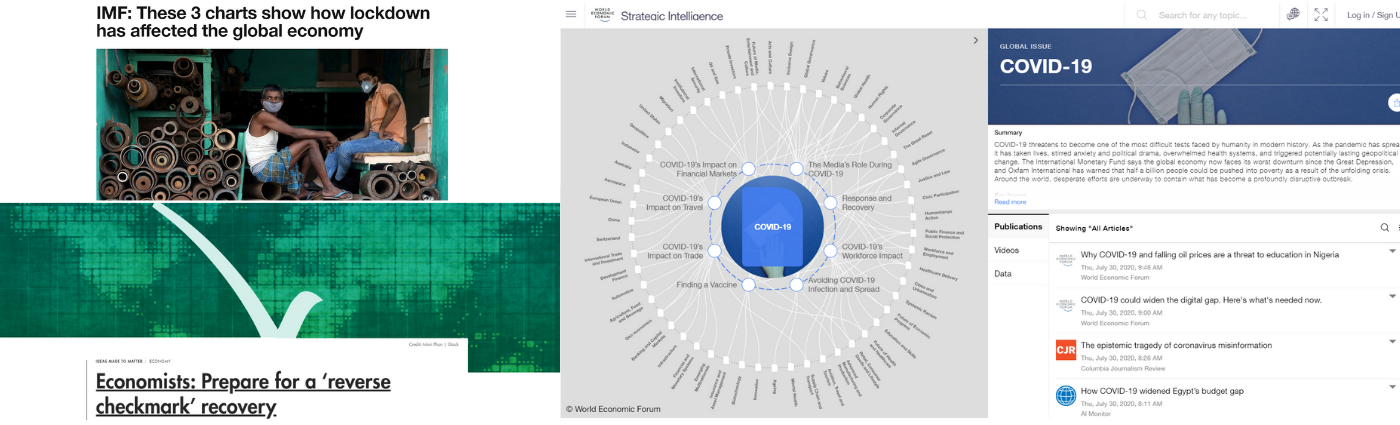Click the Al Monitor globe source icon
Screen dimensions: 1400x425
(1066, 395)
